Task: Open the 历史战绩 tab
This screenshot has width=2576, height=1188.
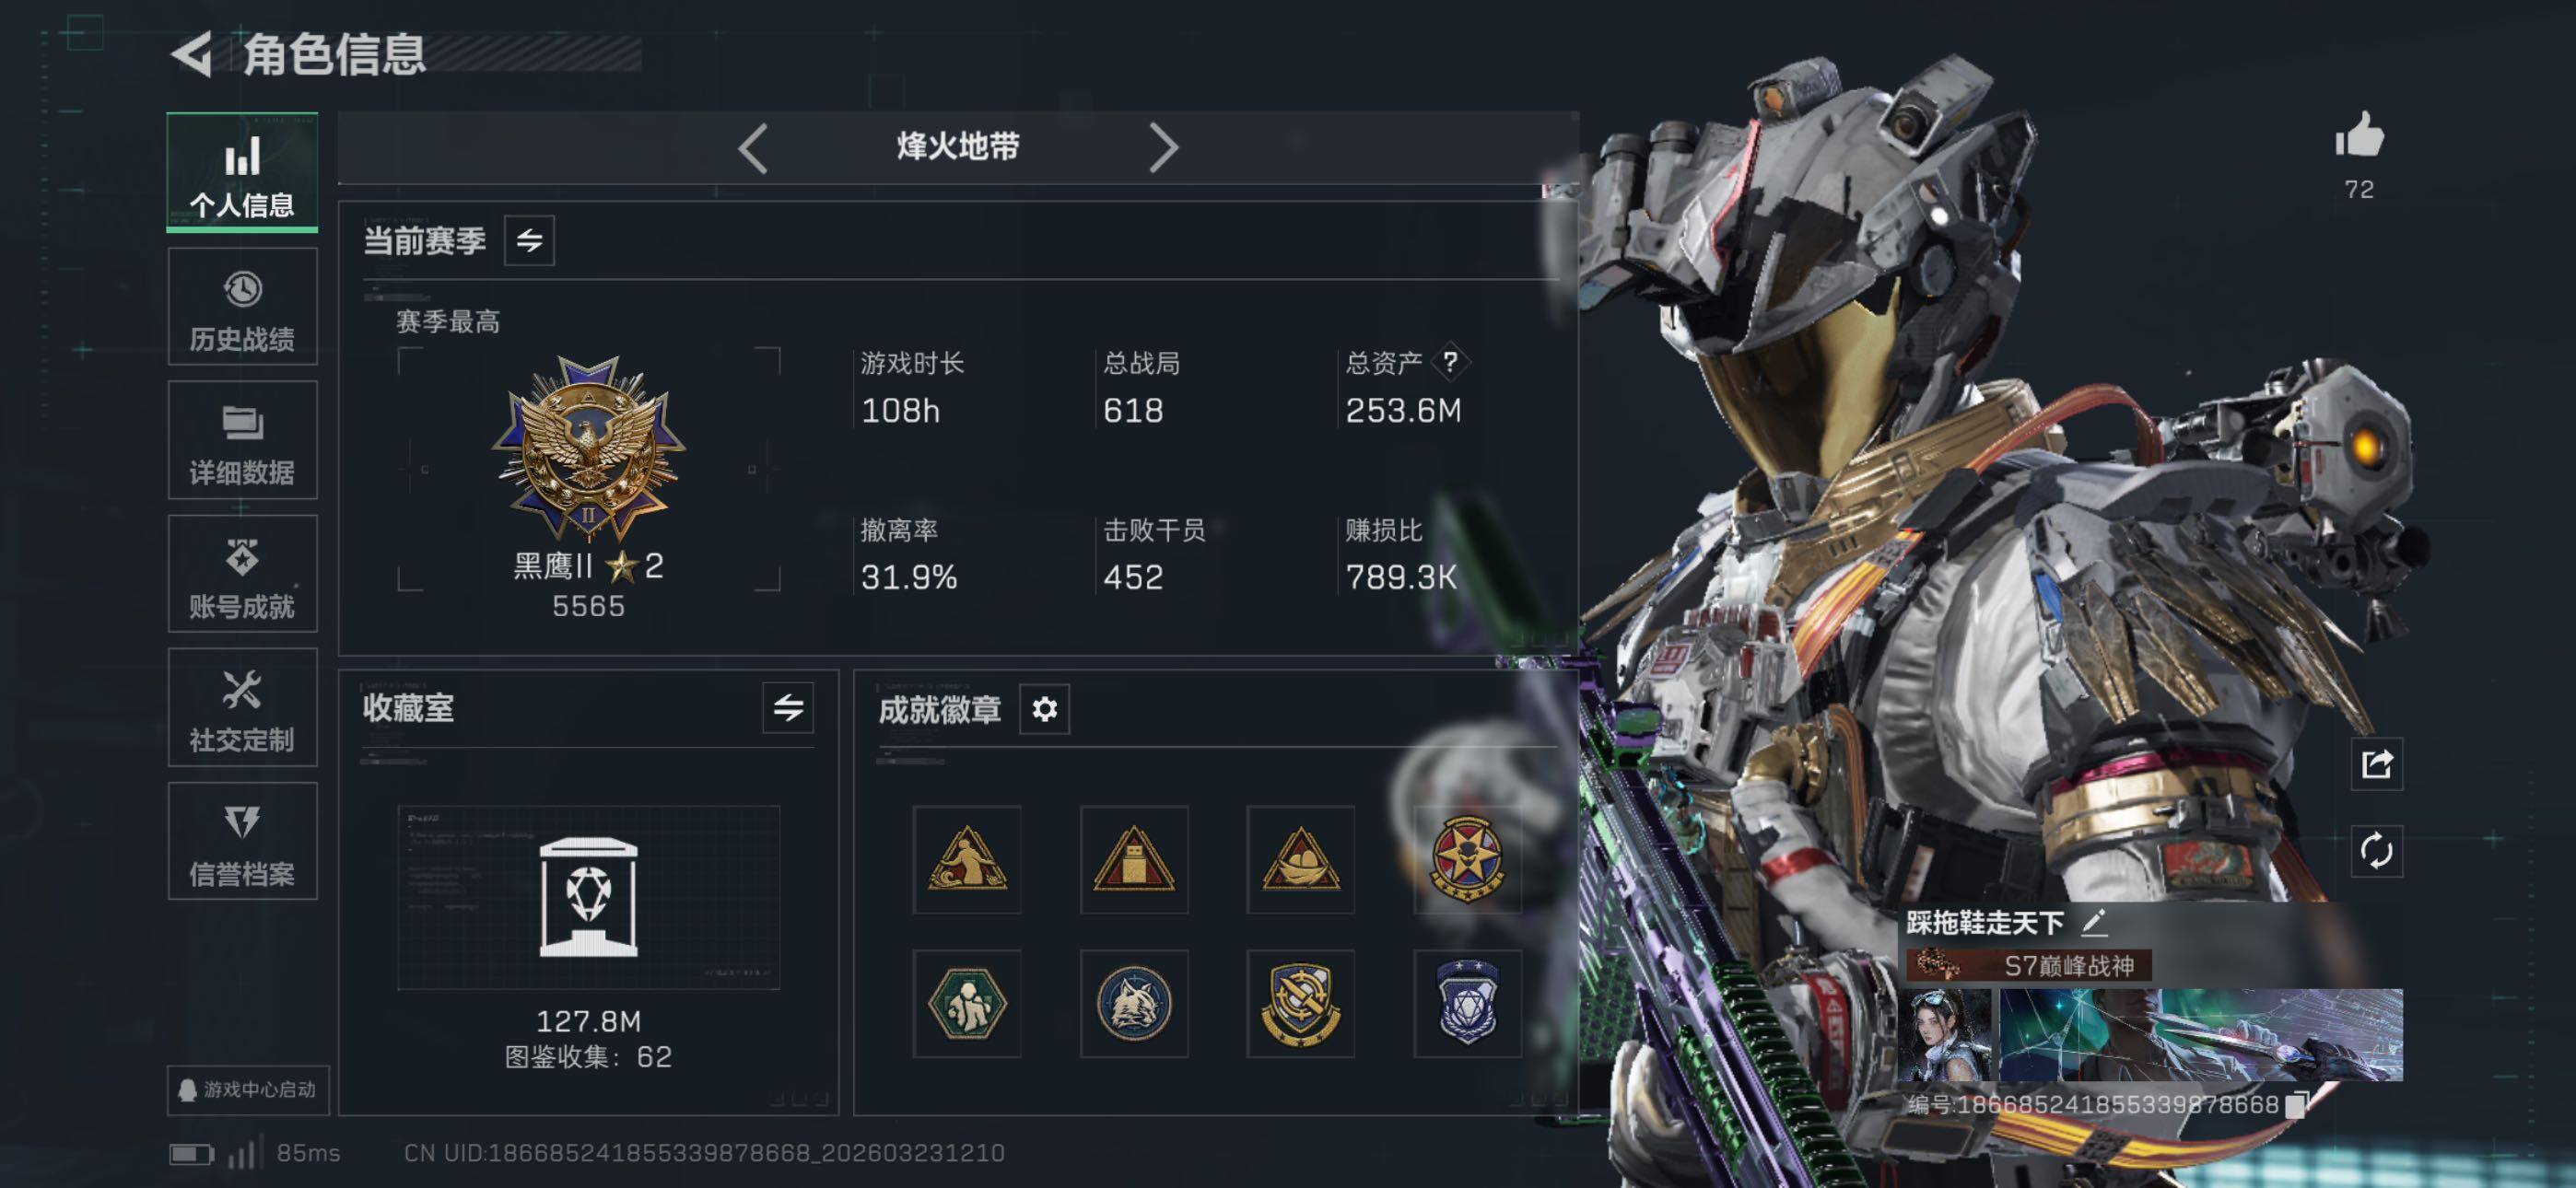Action: coord(242,307)
